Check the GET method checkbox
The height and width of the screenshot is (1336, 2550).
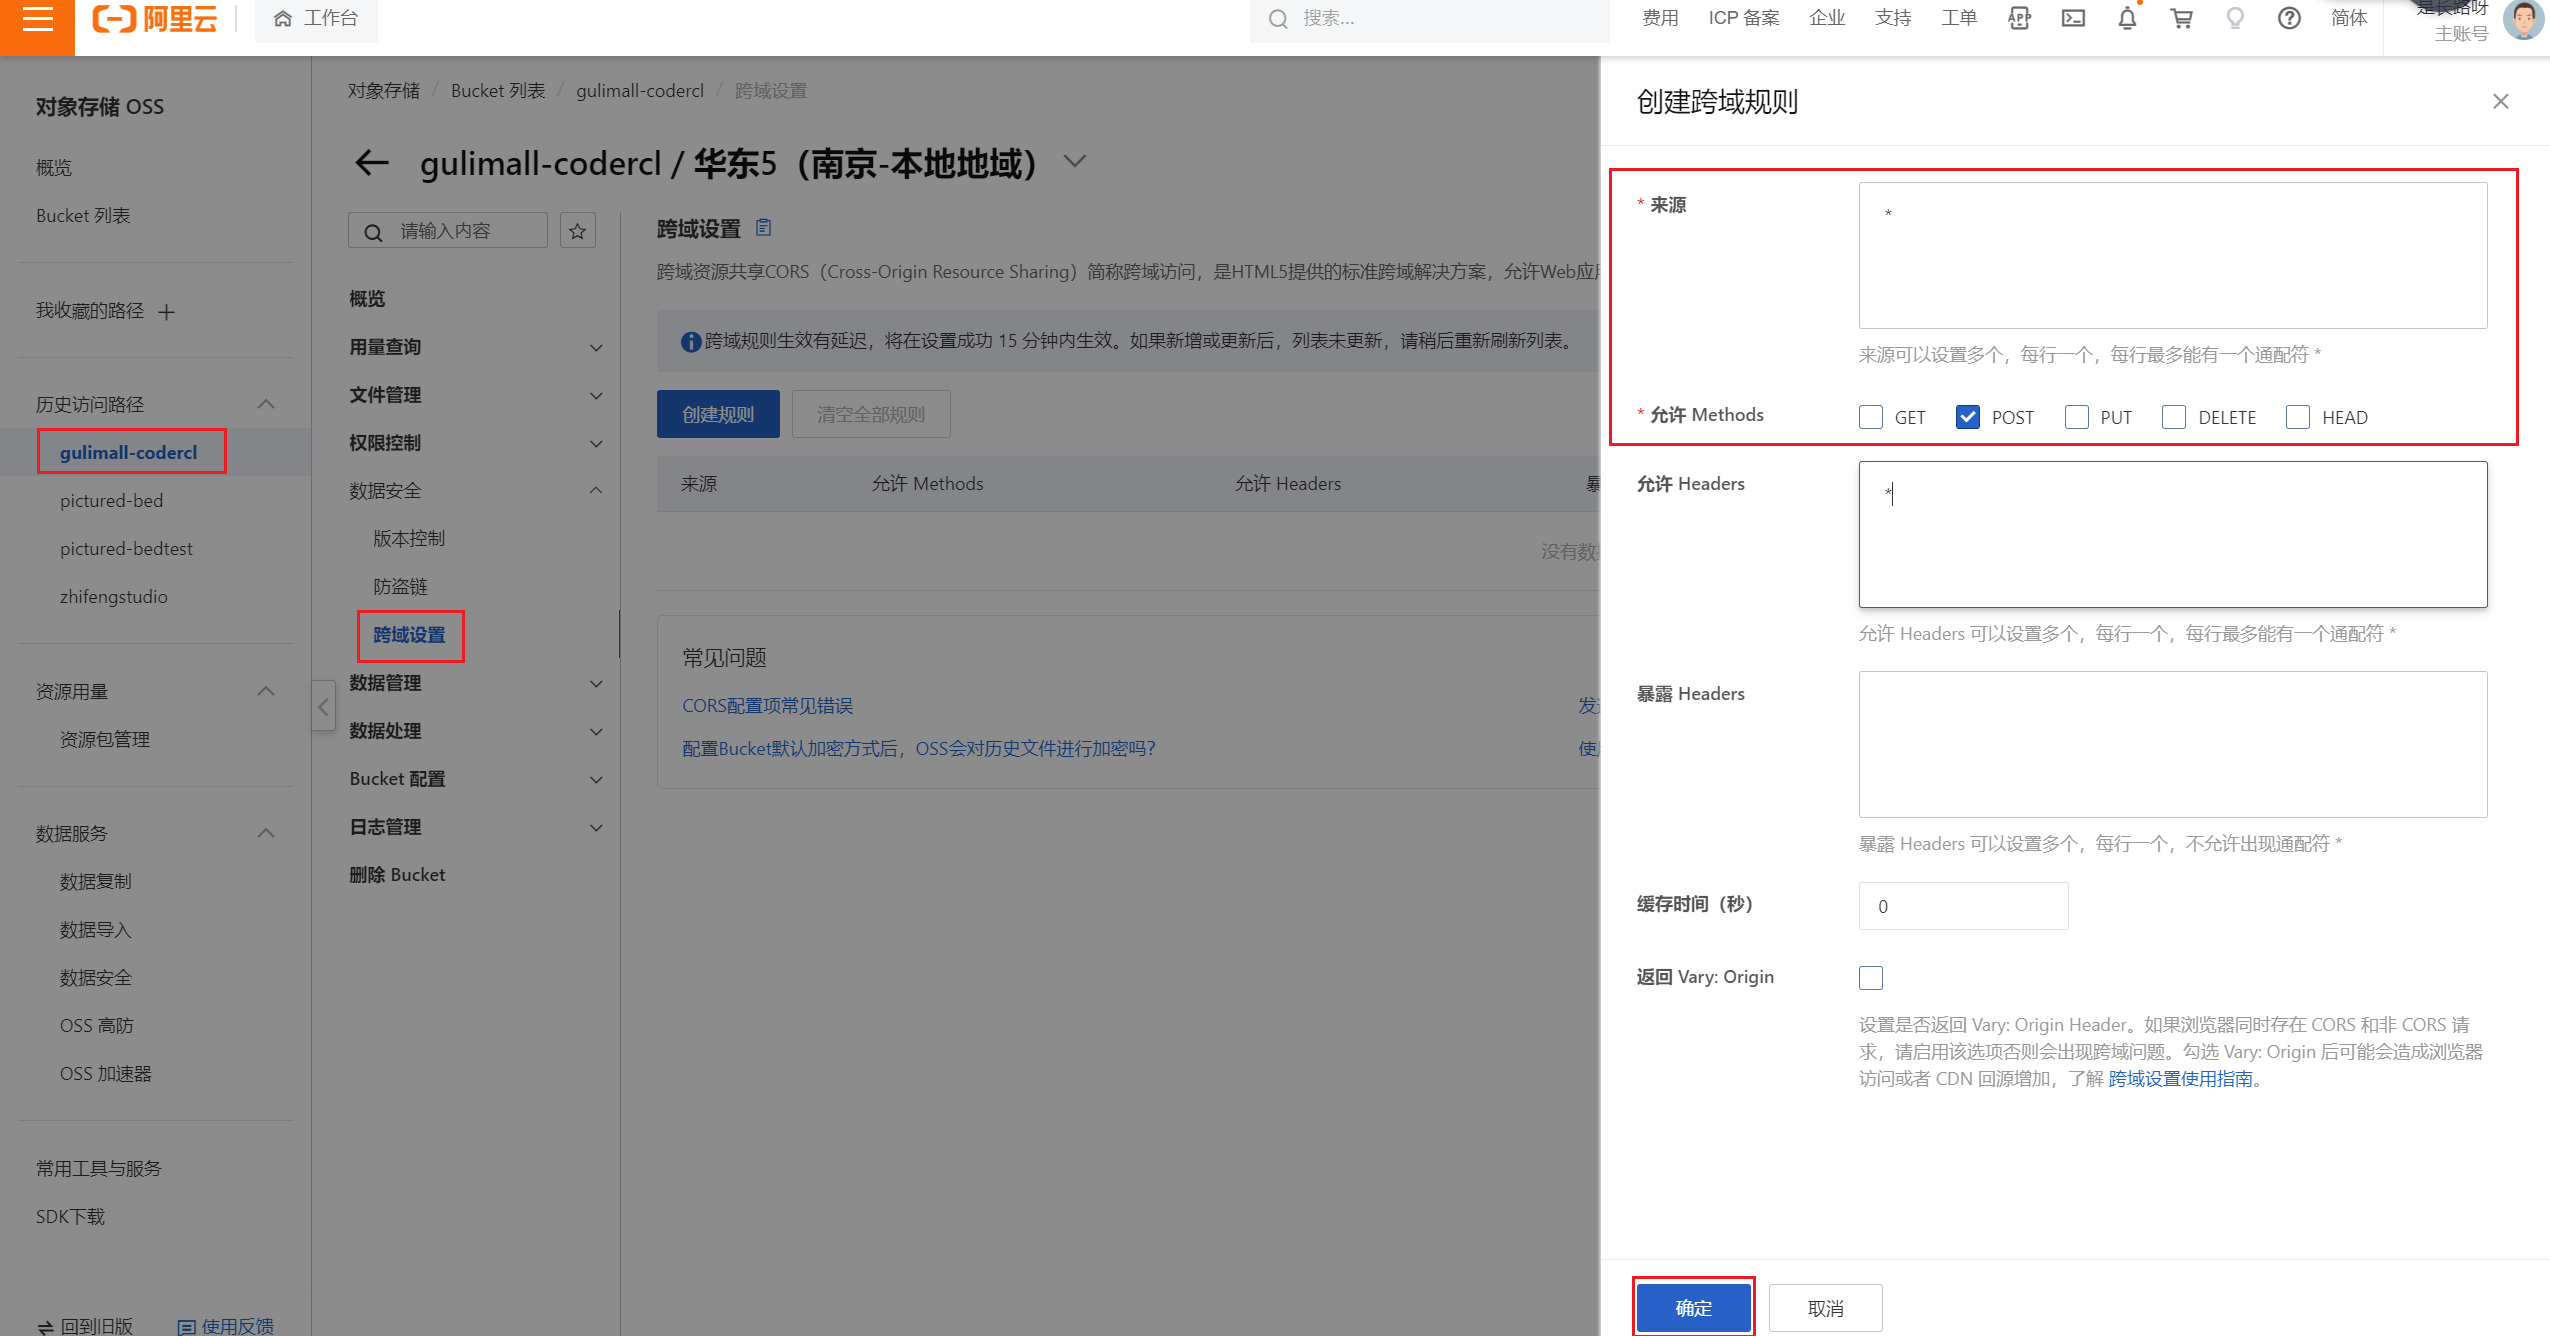point(1870,417)
